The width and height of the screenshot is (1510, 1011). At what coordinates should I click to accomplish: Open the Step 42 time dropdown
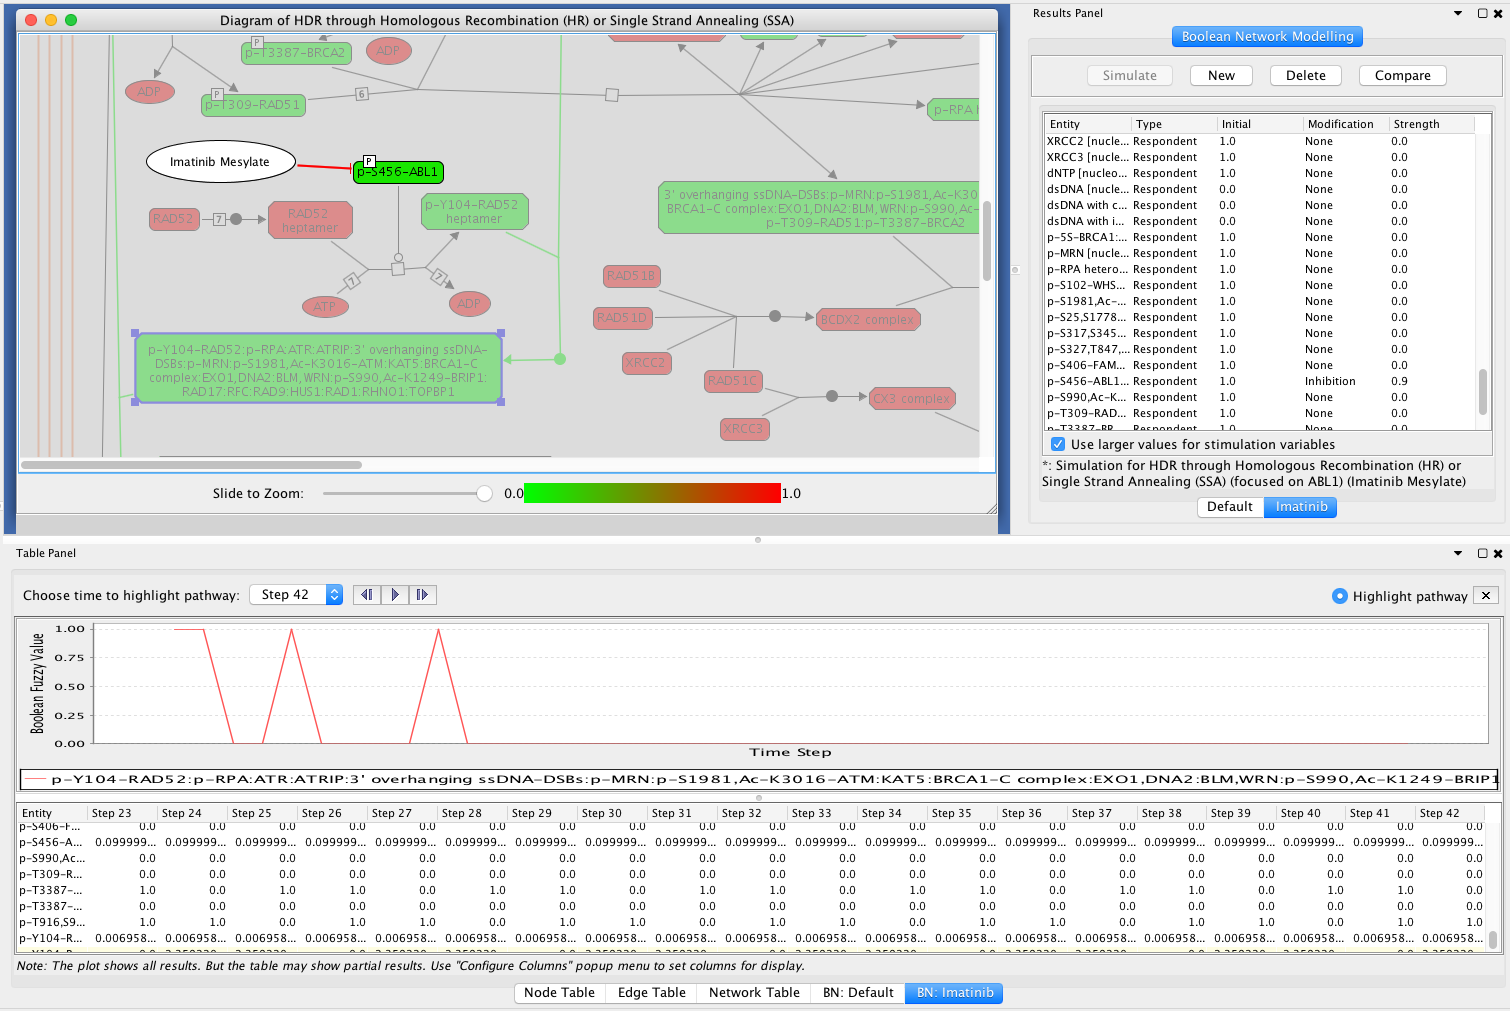[x=296, y=595]
